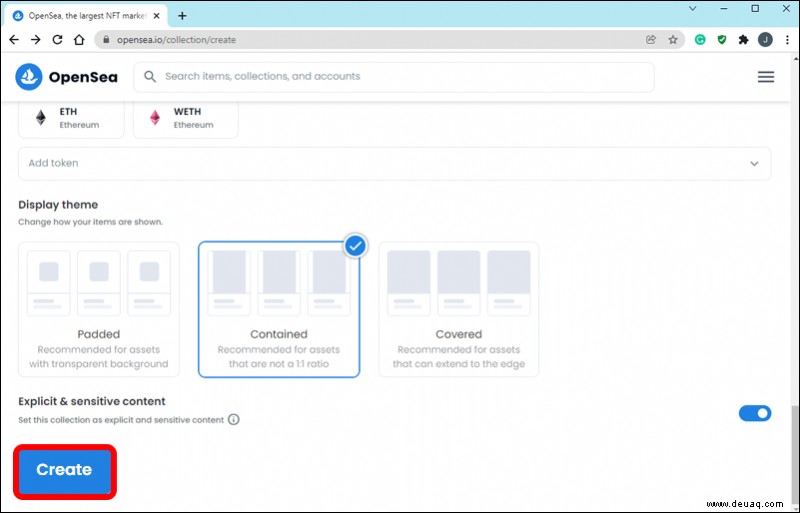Image resolution: width=800 pixels, height=513 pixels.
Task: Open the Grammarly extension icon
Action: pos(700,40)
